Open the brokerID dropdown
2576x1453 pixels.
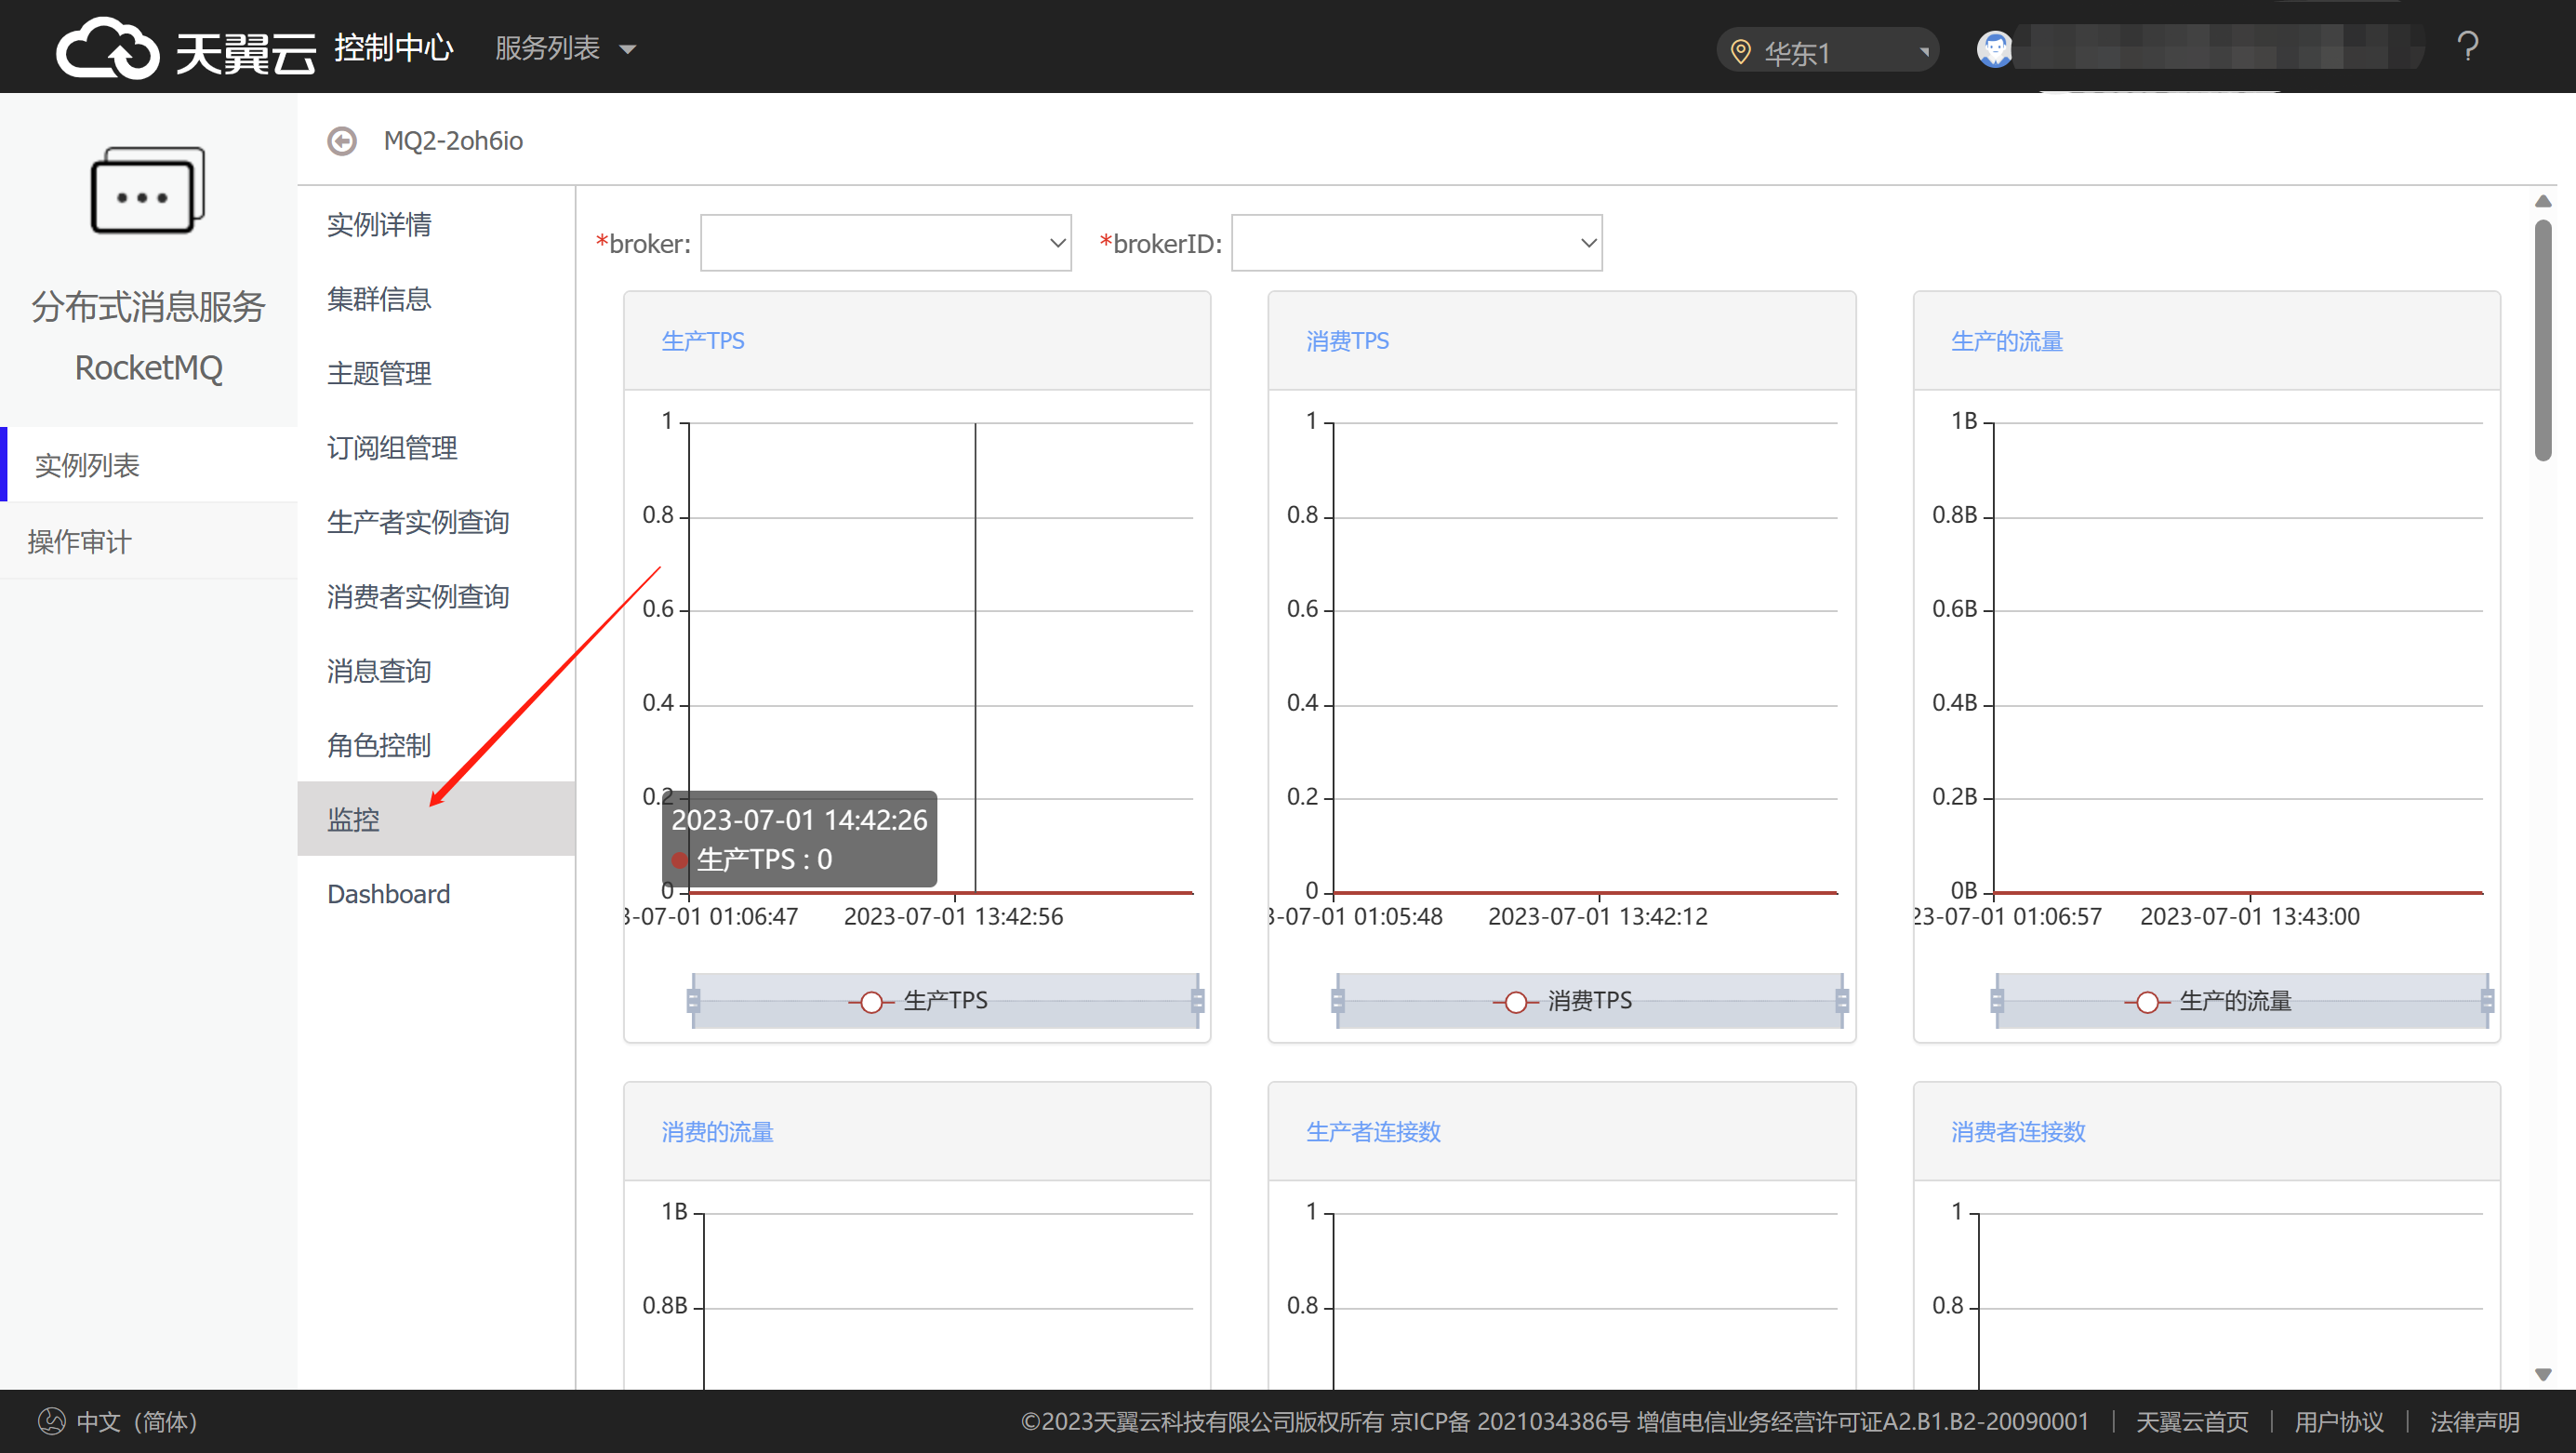click(1416, 243)
